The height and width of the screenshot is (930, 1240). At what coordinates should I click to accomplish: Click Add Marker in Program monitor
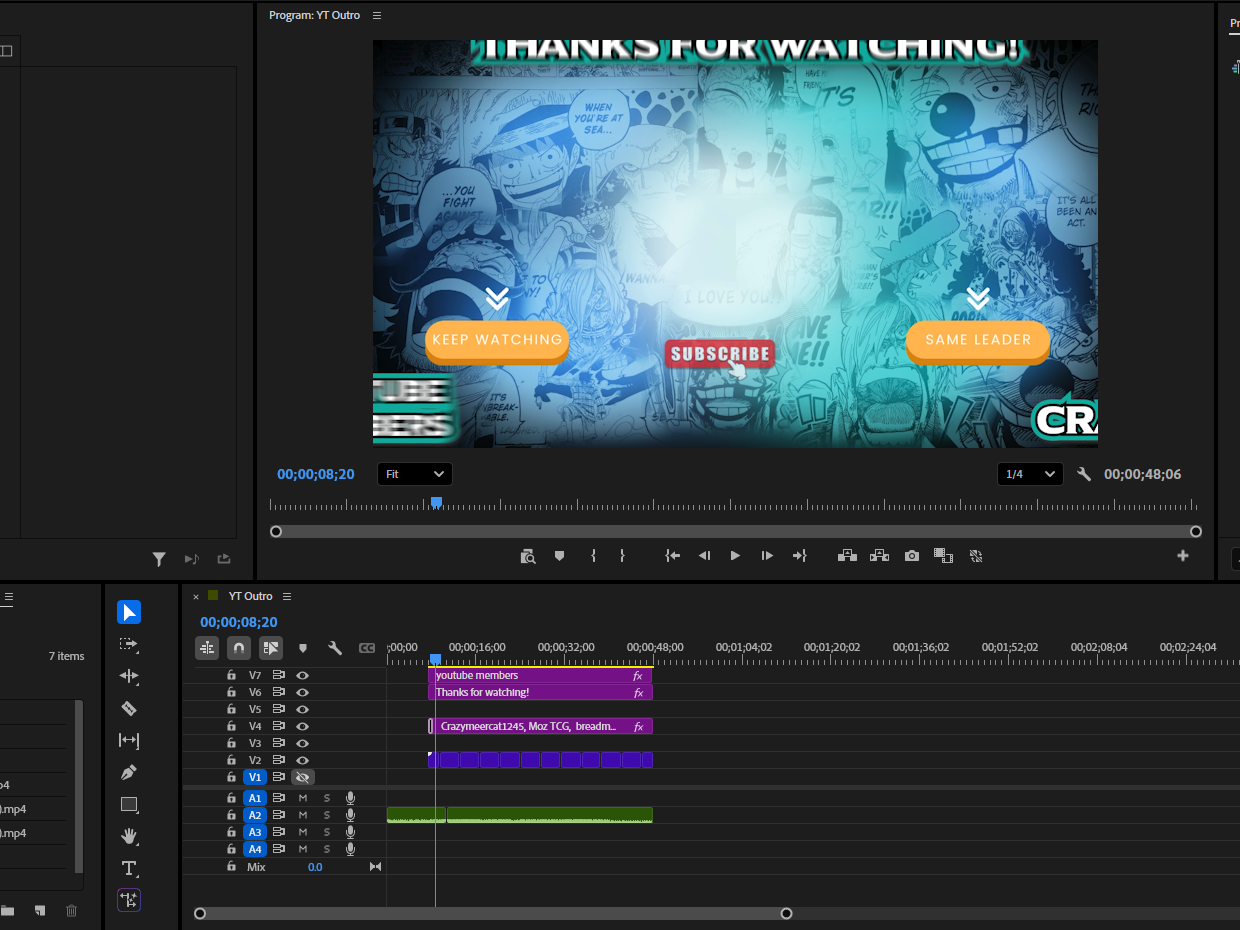(560, 556)
